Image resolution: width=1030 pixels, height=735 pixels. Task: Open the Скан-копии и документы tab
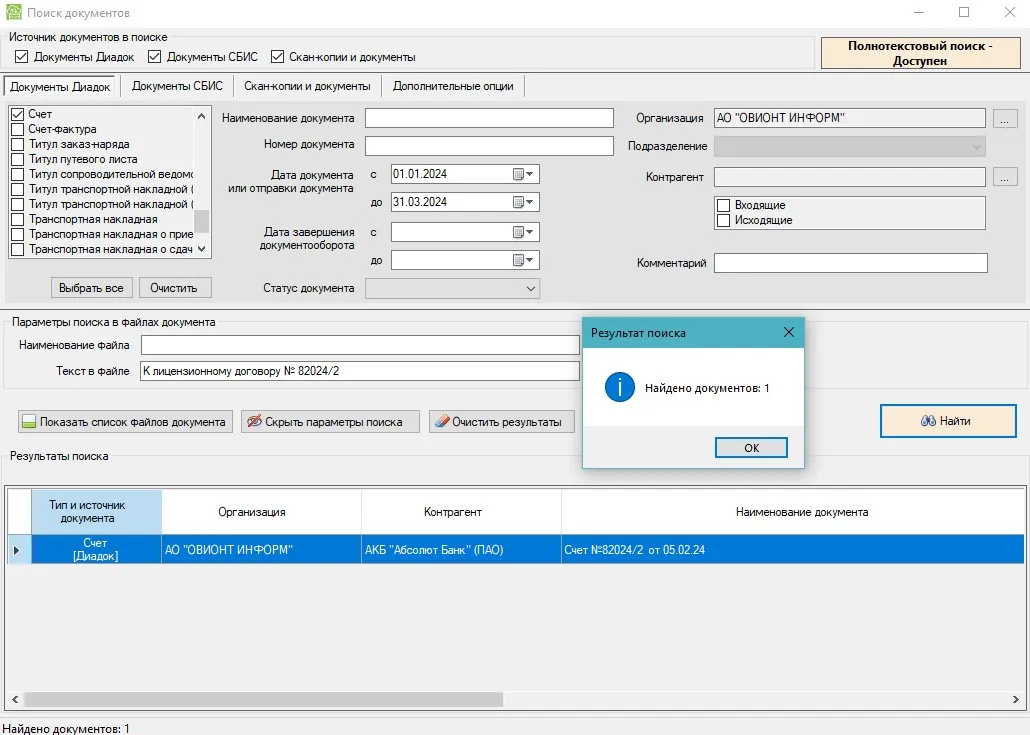pos(307,86)
